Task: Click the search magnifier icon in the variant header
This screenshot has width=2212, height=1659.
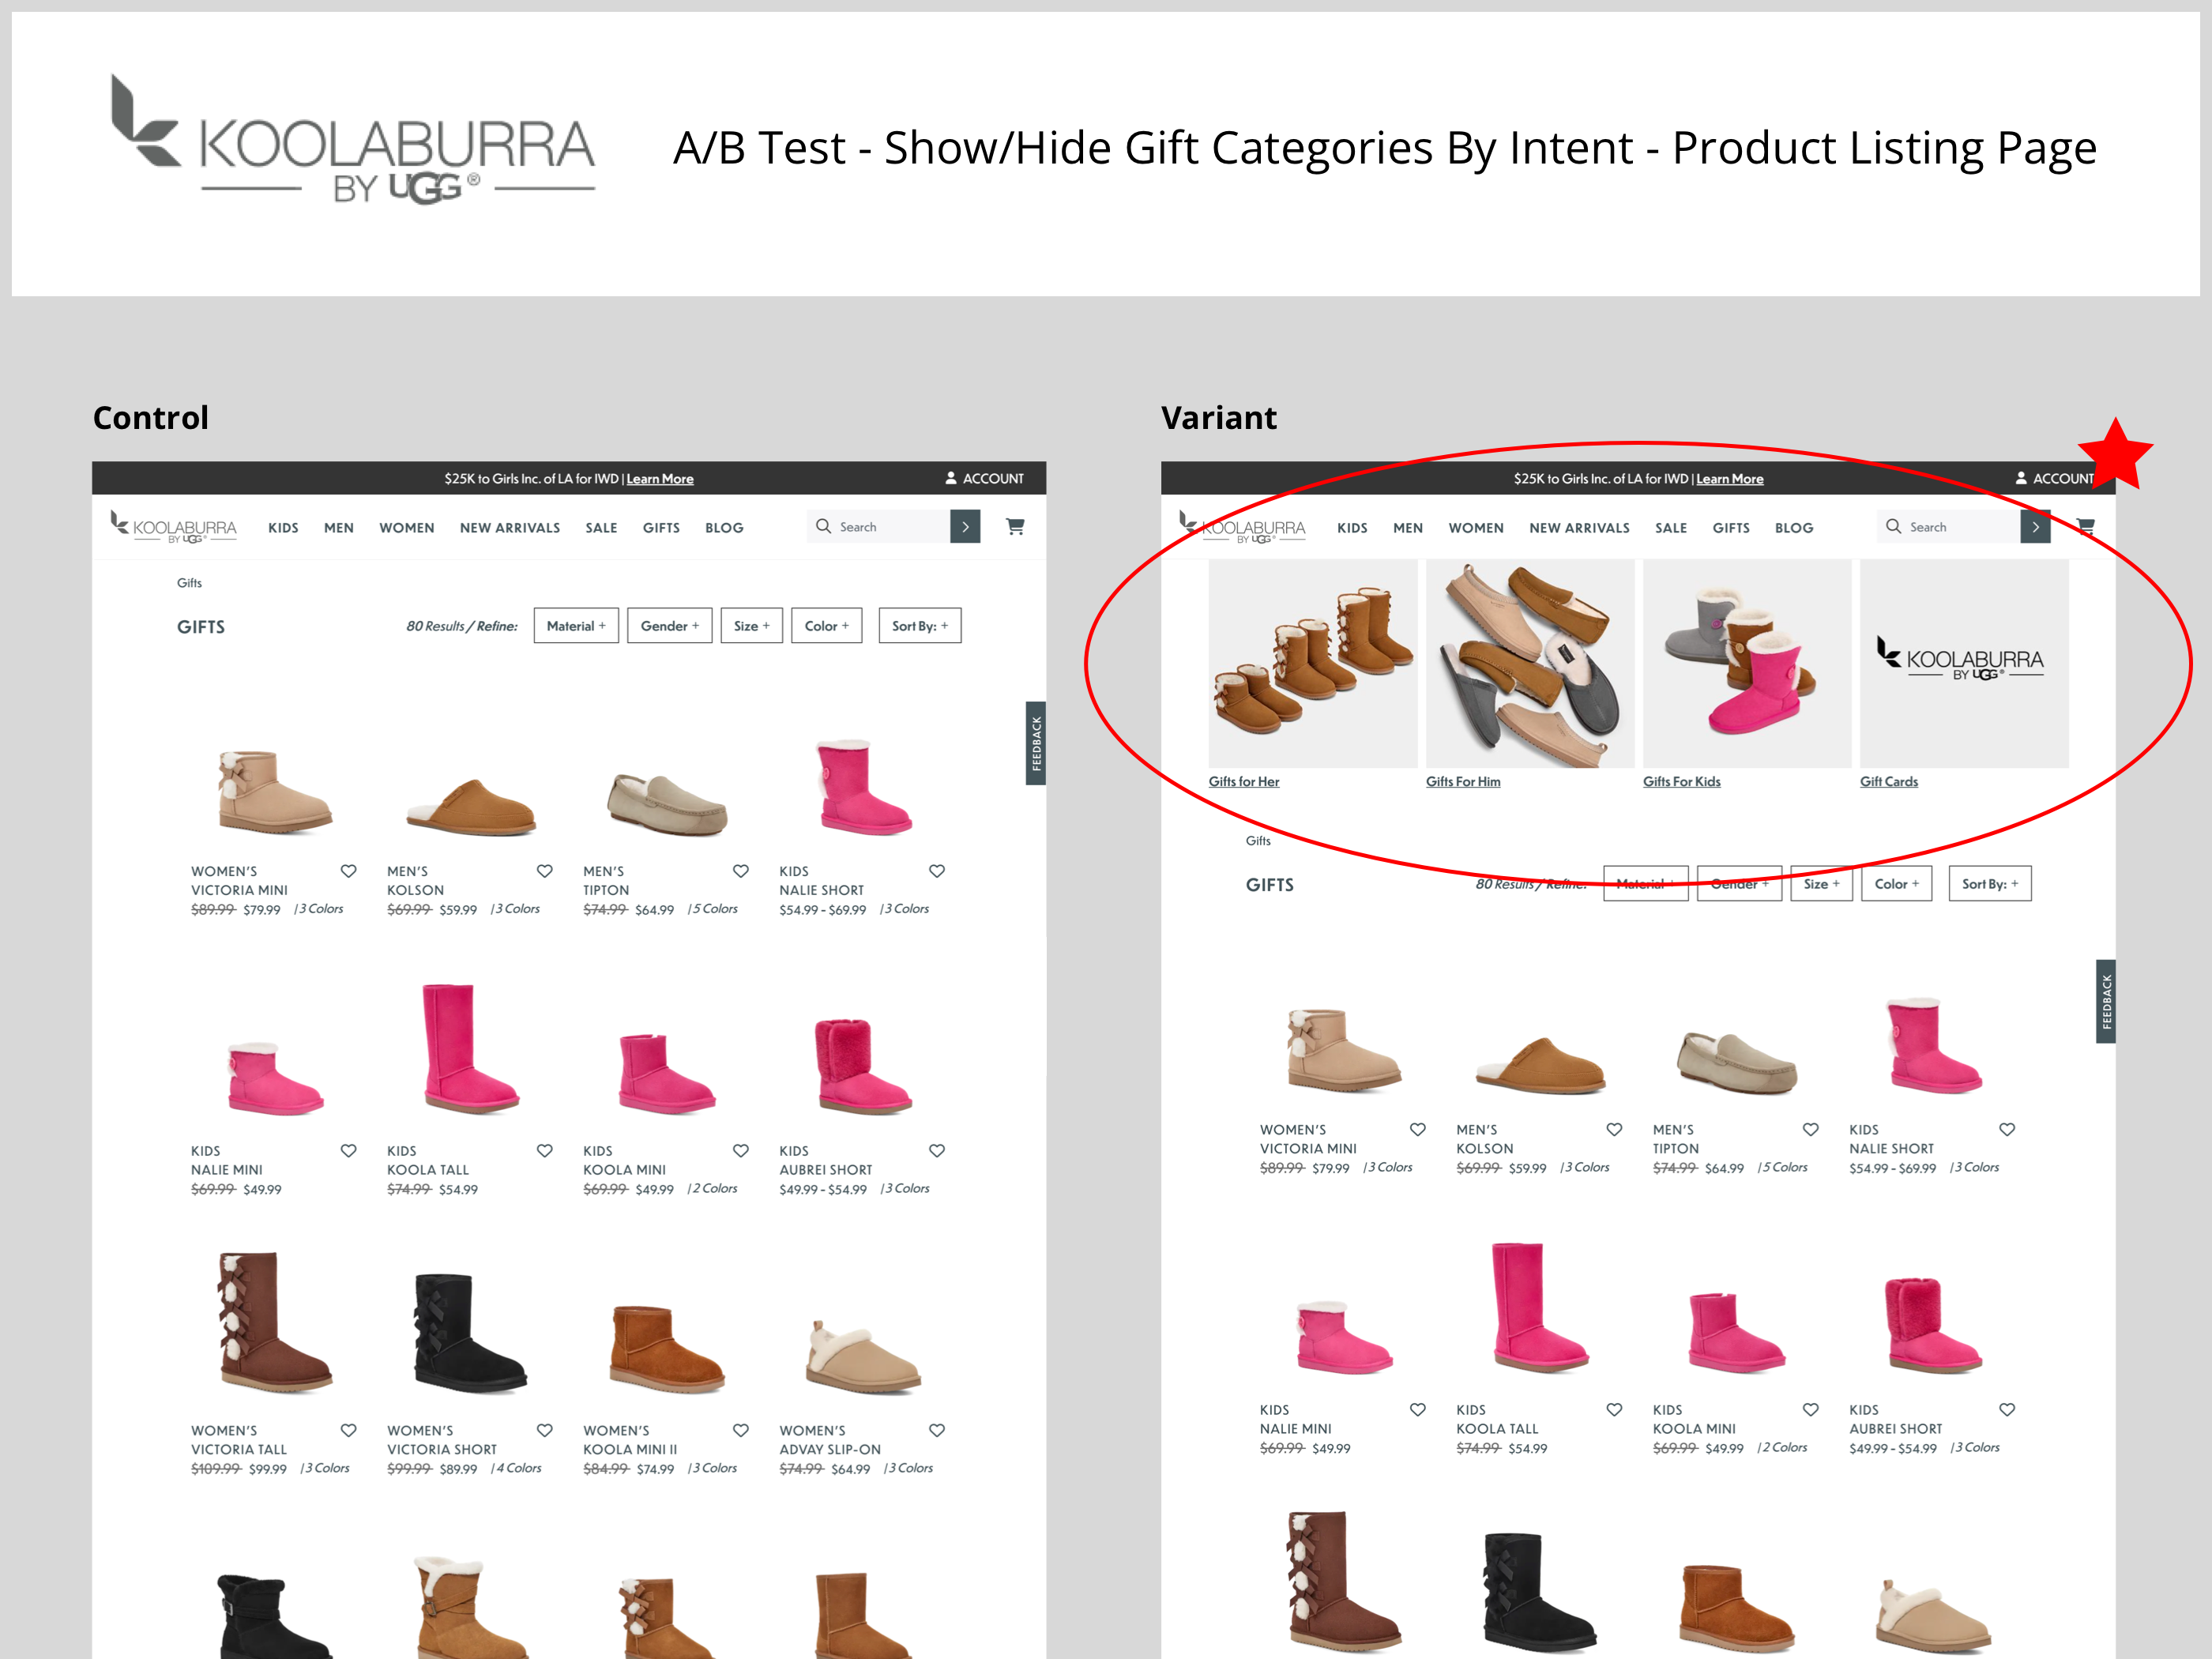Action: coord(1894,526)
